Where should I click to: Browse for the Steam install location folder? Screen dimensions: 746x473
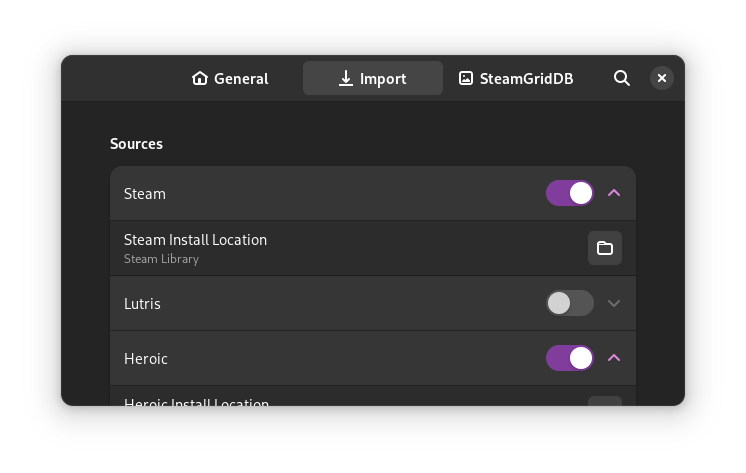(x=605, y=248)
